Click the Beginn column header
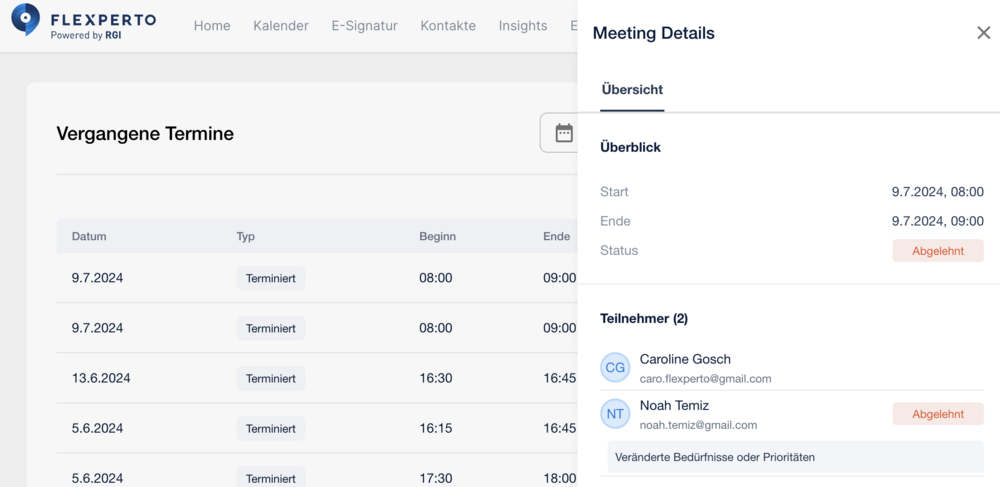 point(438,236)
